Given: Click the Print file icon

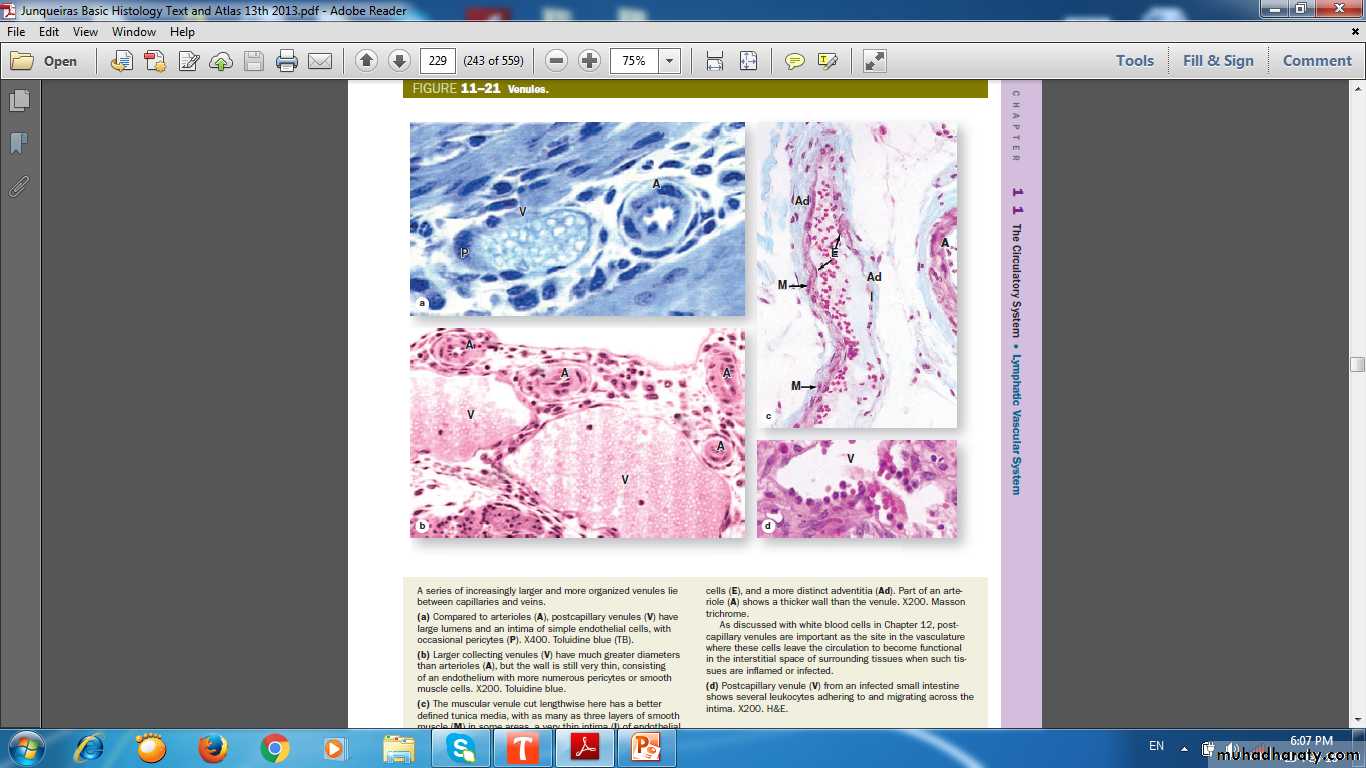Looking at the screenshot, I should [x=287, y=61].
